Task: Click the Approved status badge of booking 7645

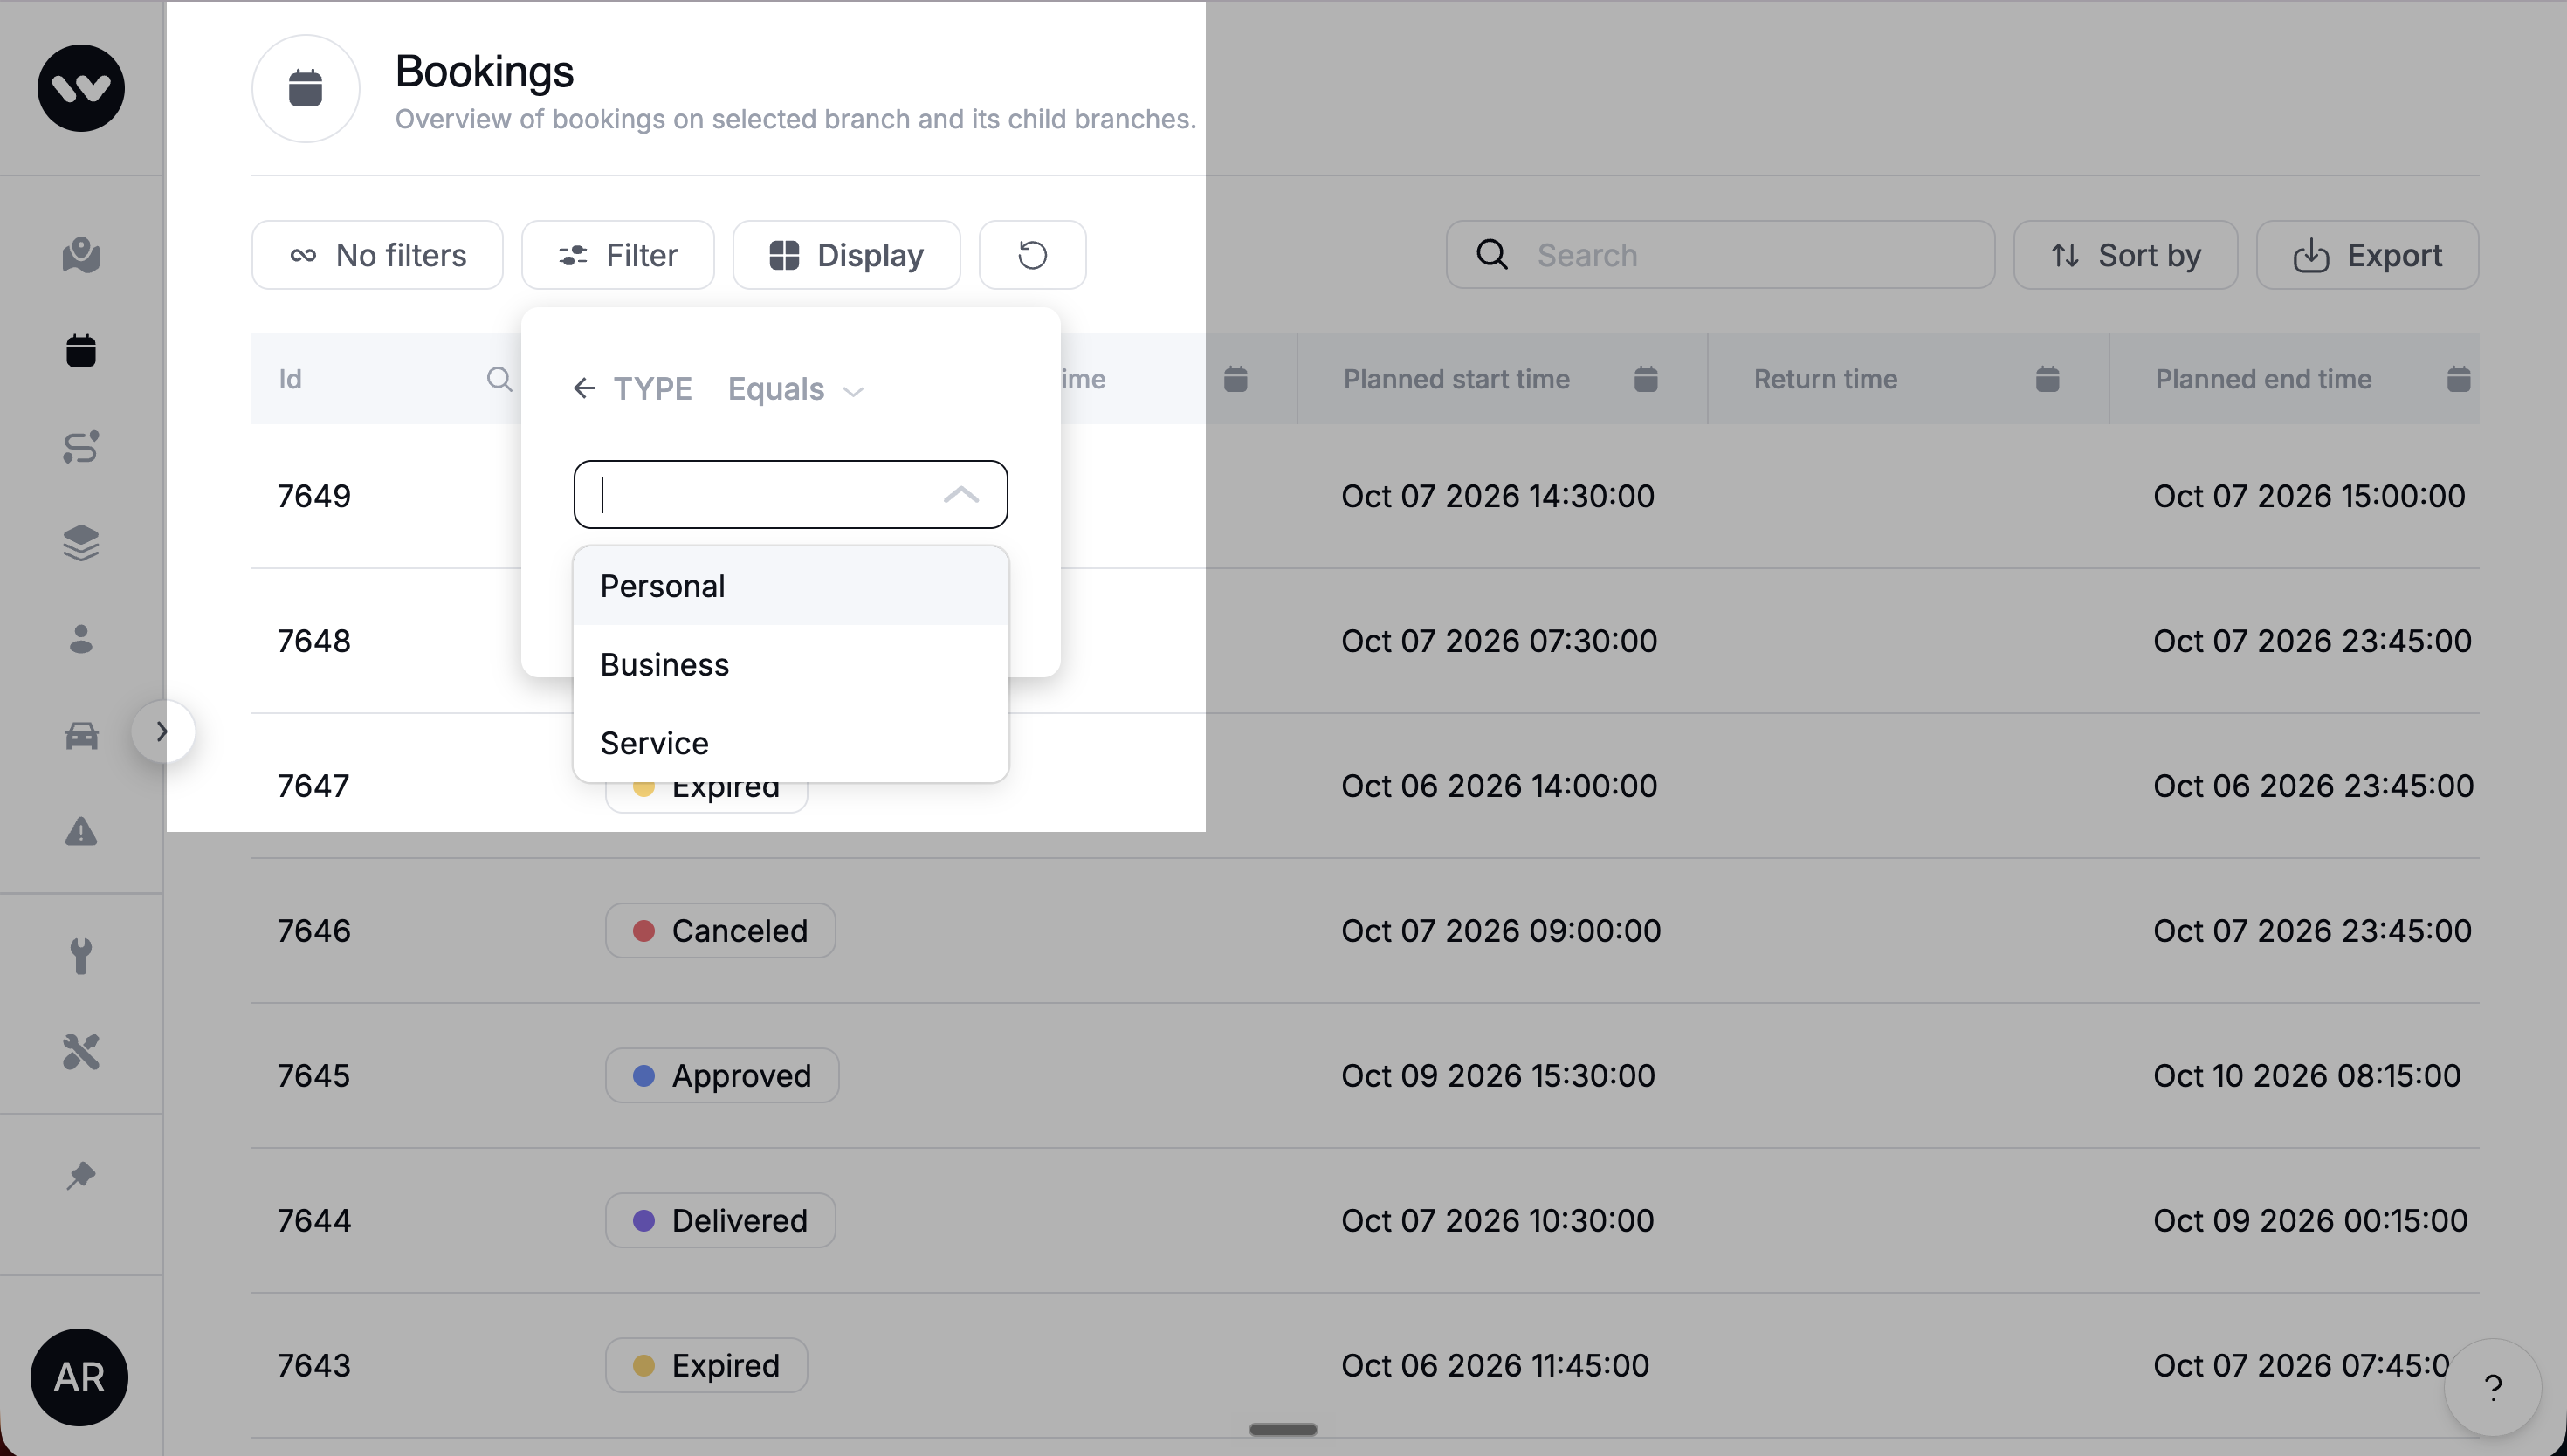Action: pos(722,1076)
